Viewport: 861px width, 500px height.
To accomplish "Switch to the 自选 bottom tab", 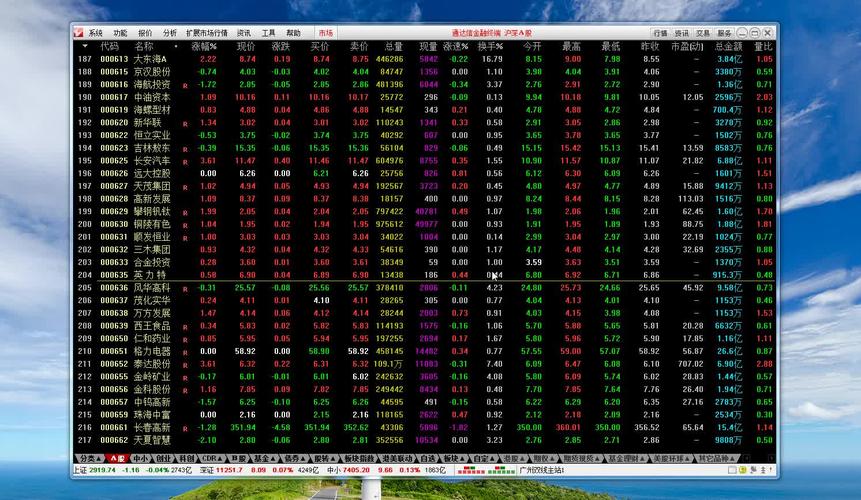I will 427,458.
